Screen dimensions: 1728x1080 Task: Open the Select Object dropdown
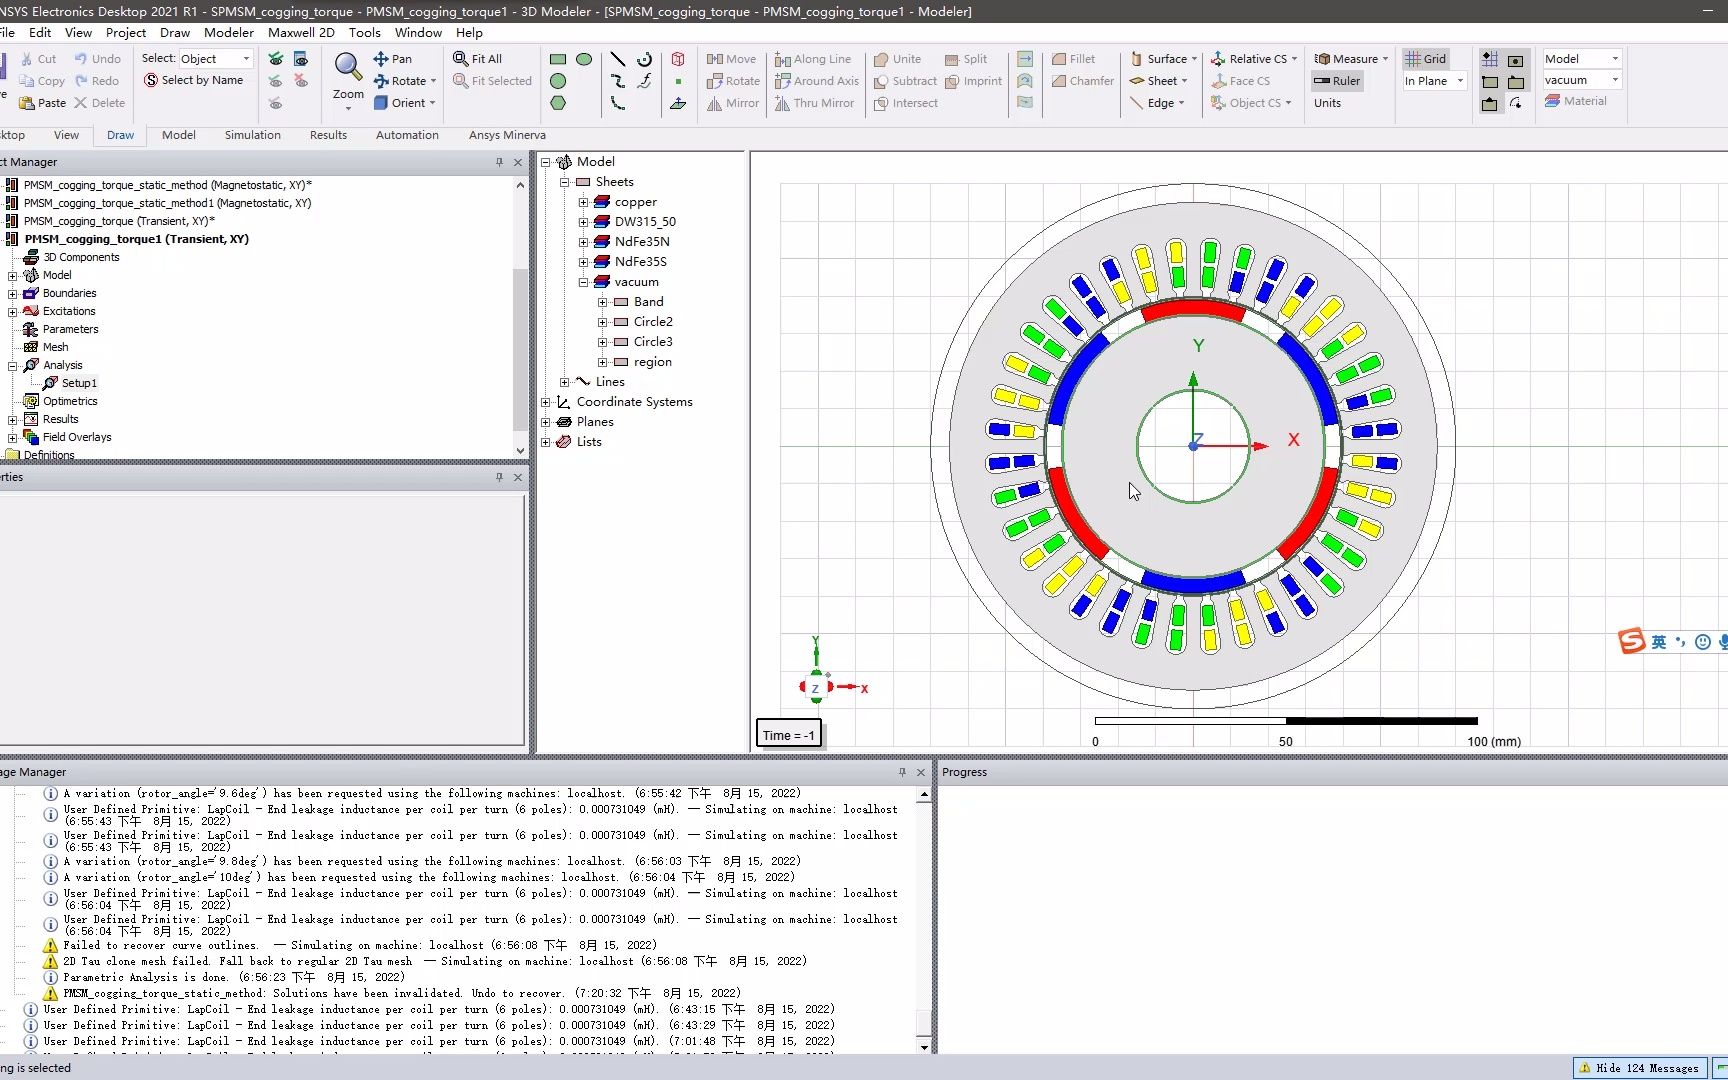(x=215, y=59)
